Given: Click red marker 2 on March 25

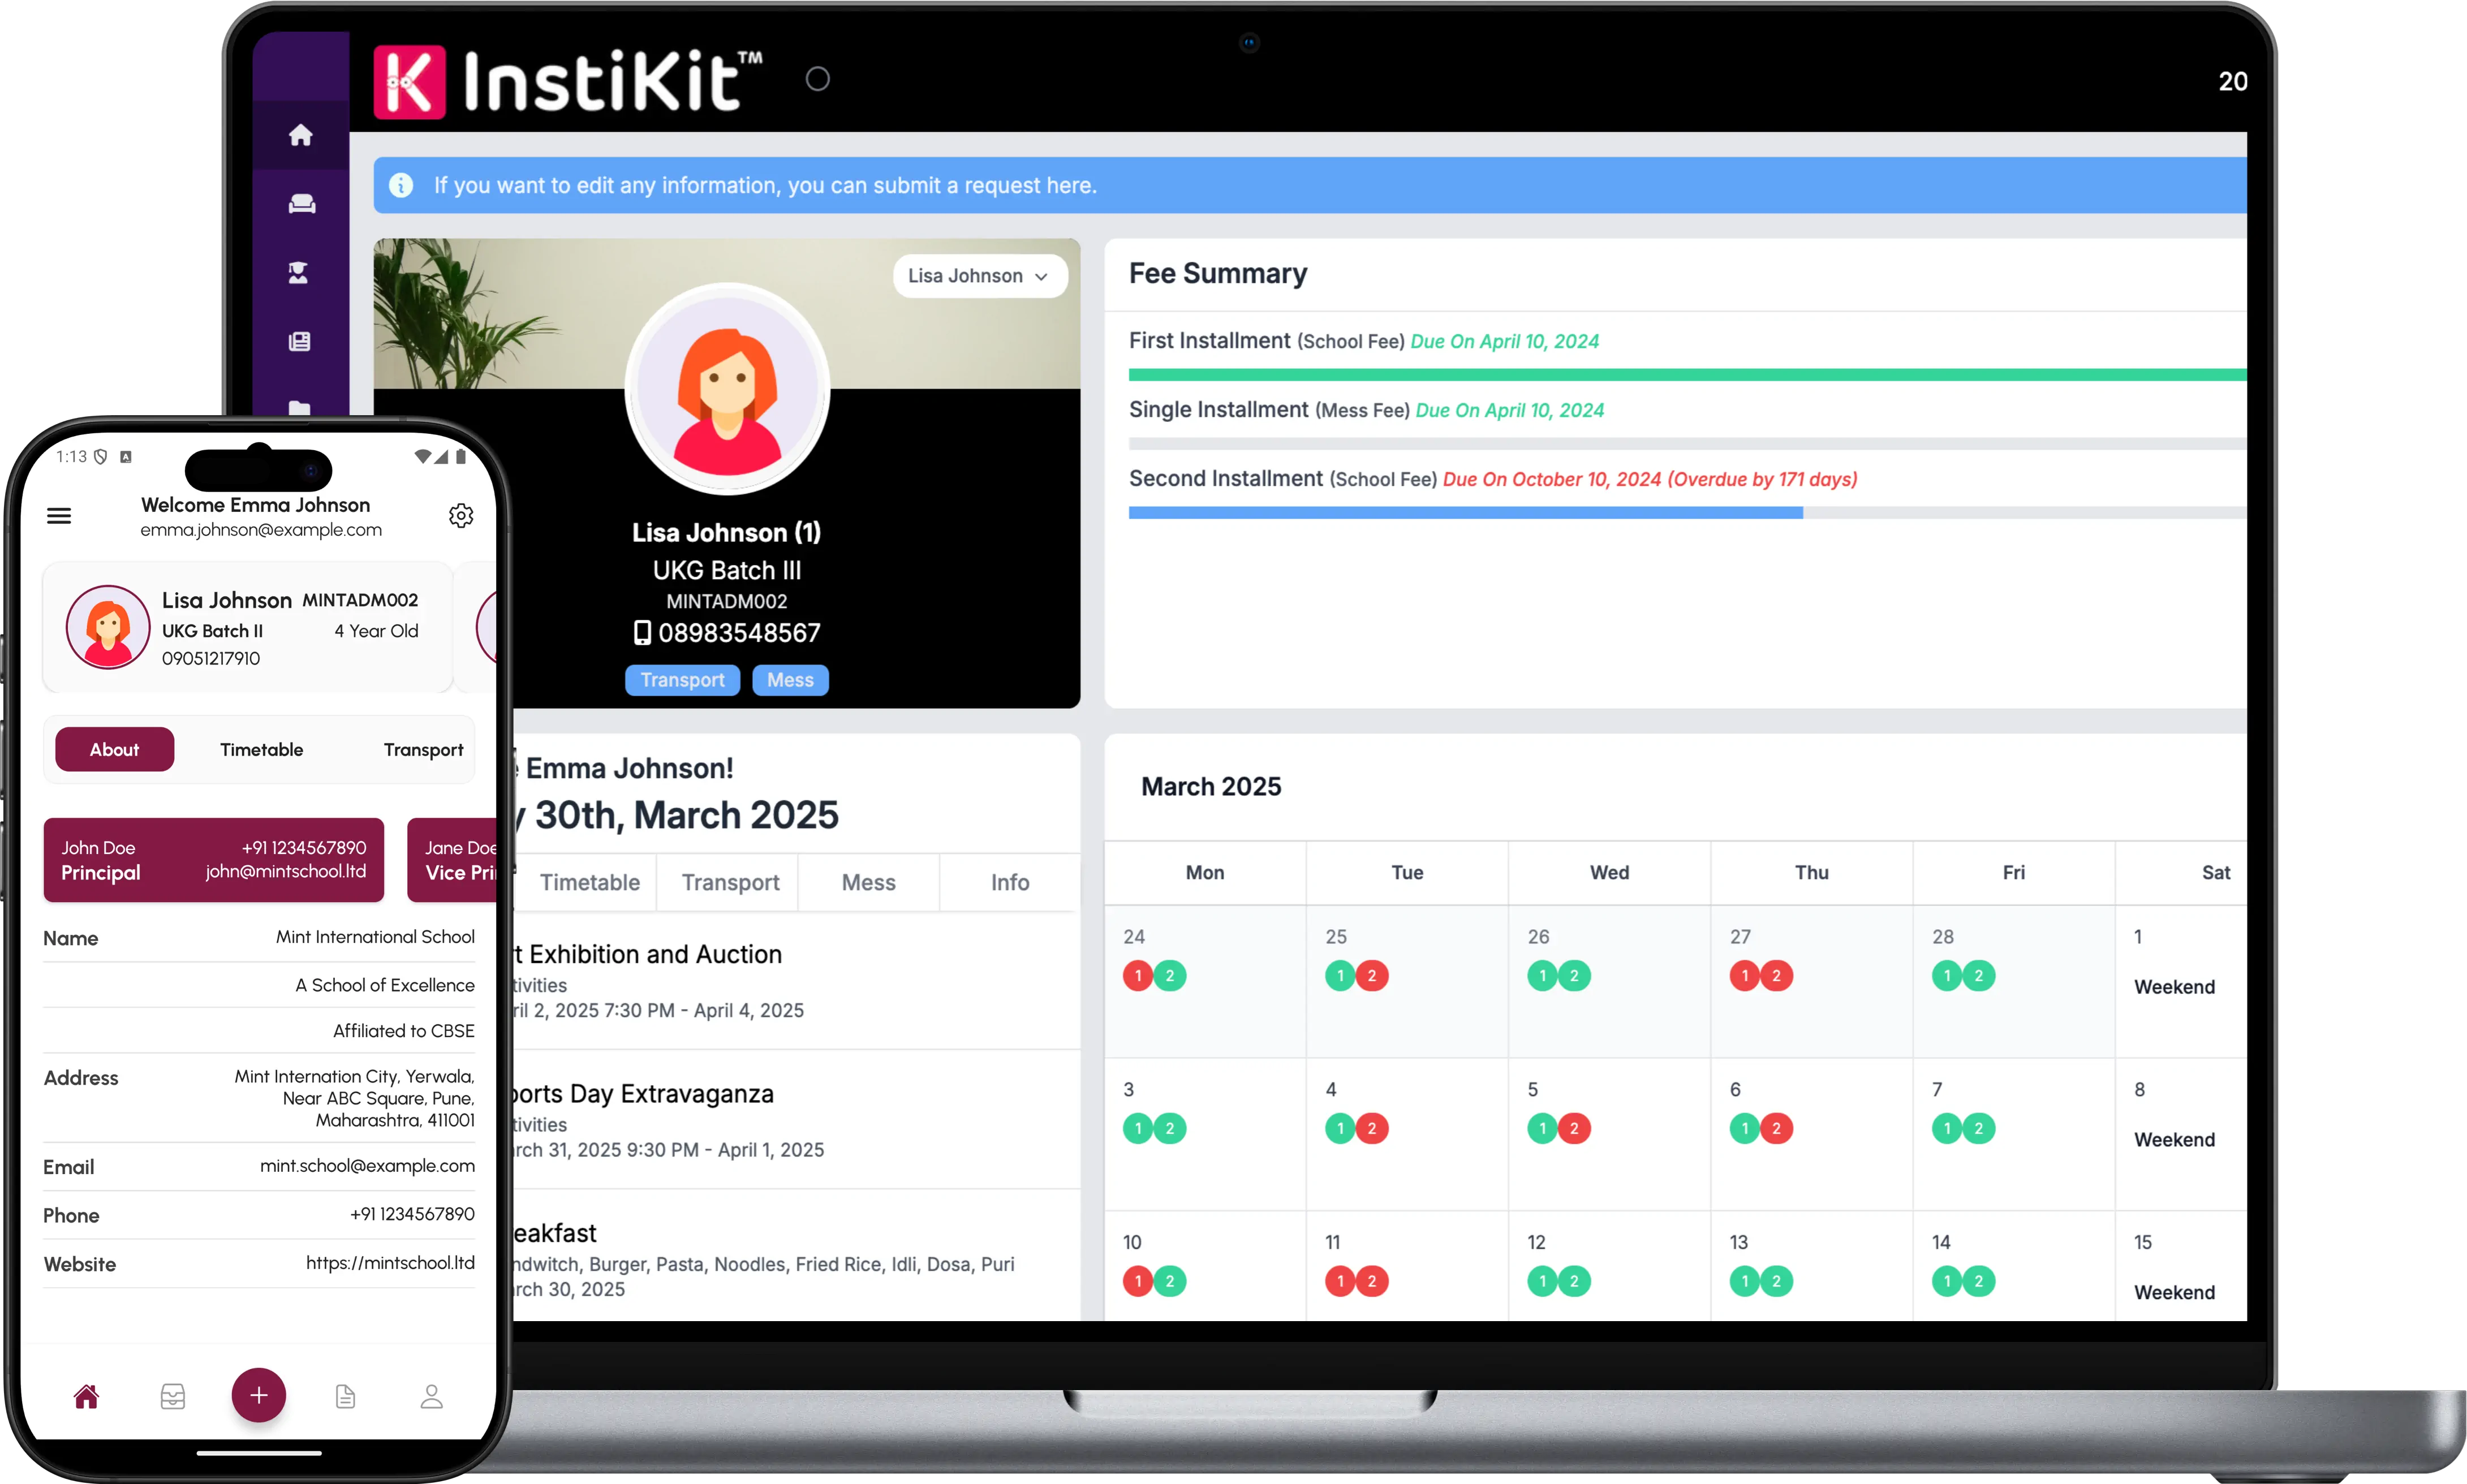Looking at the screenshot, I should coord(1372,976).
